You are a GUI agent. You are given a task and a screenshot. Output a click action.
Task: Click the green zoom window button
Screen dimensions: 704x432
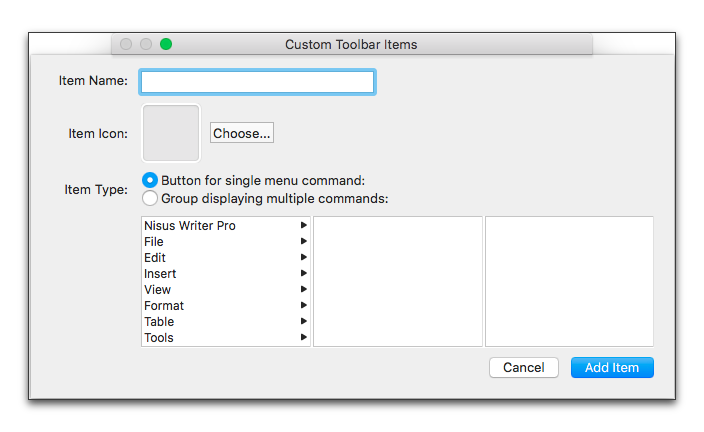(166, 44)
